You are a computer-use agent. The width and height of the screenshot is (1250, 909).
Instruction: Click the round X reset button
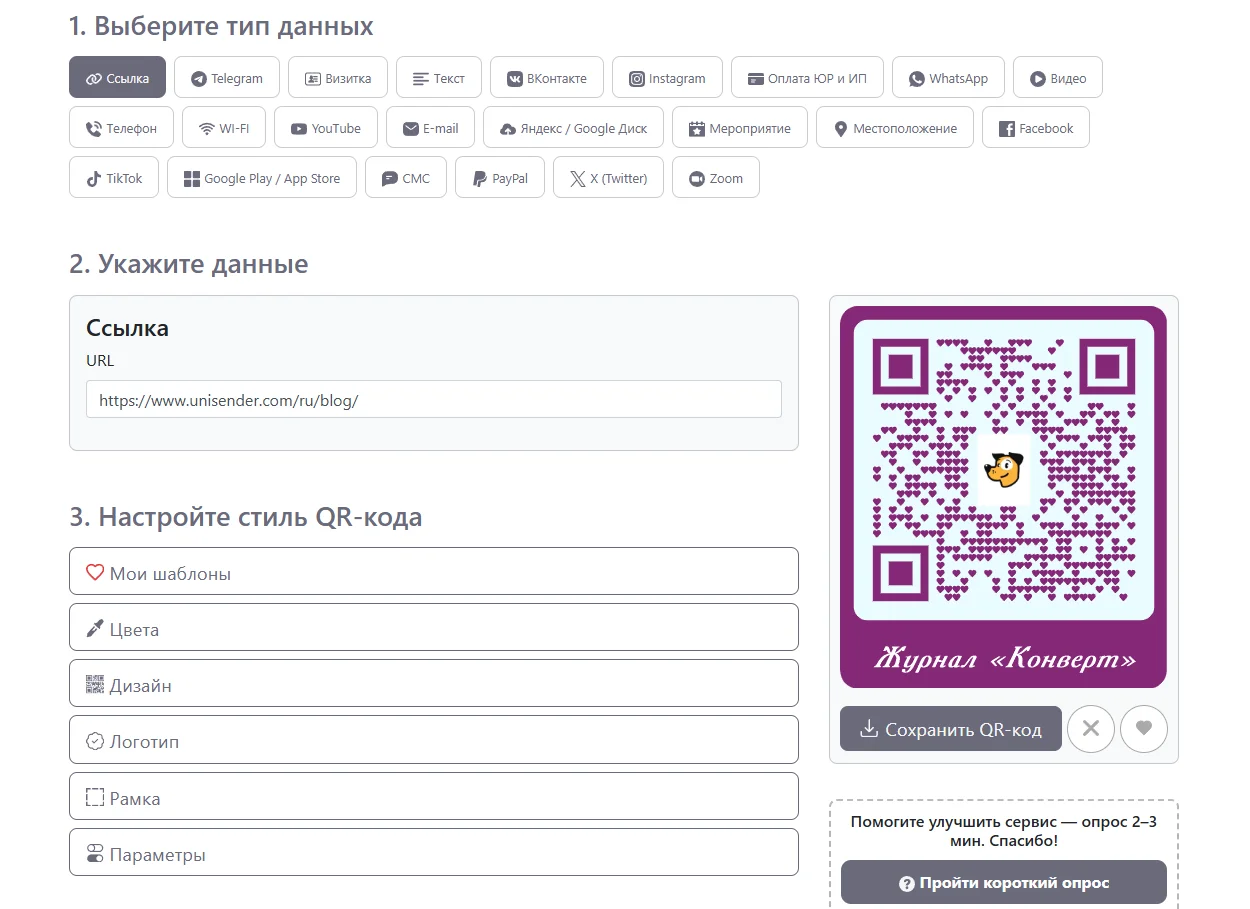coord(1091,729)
